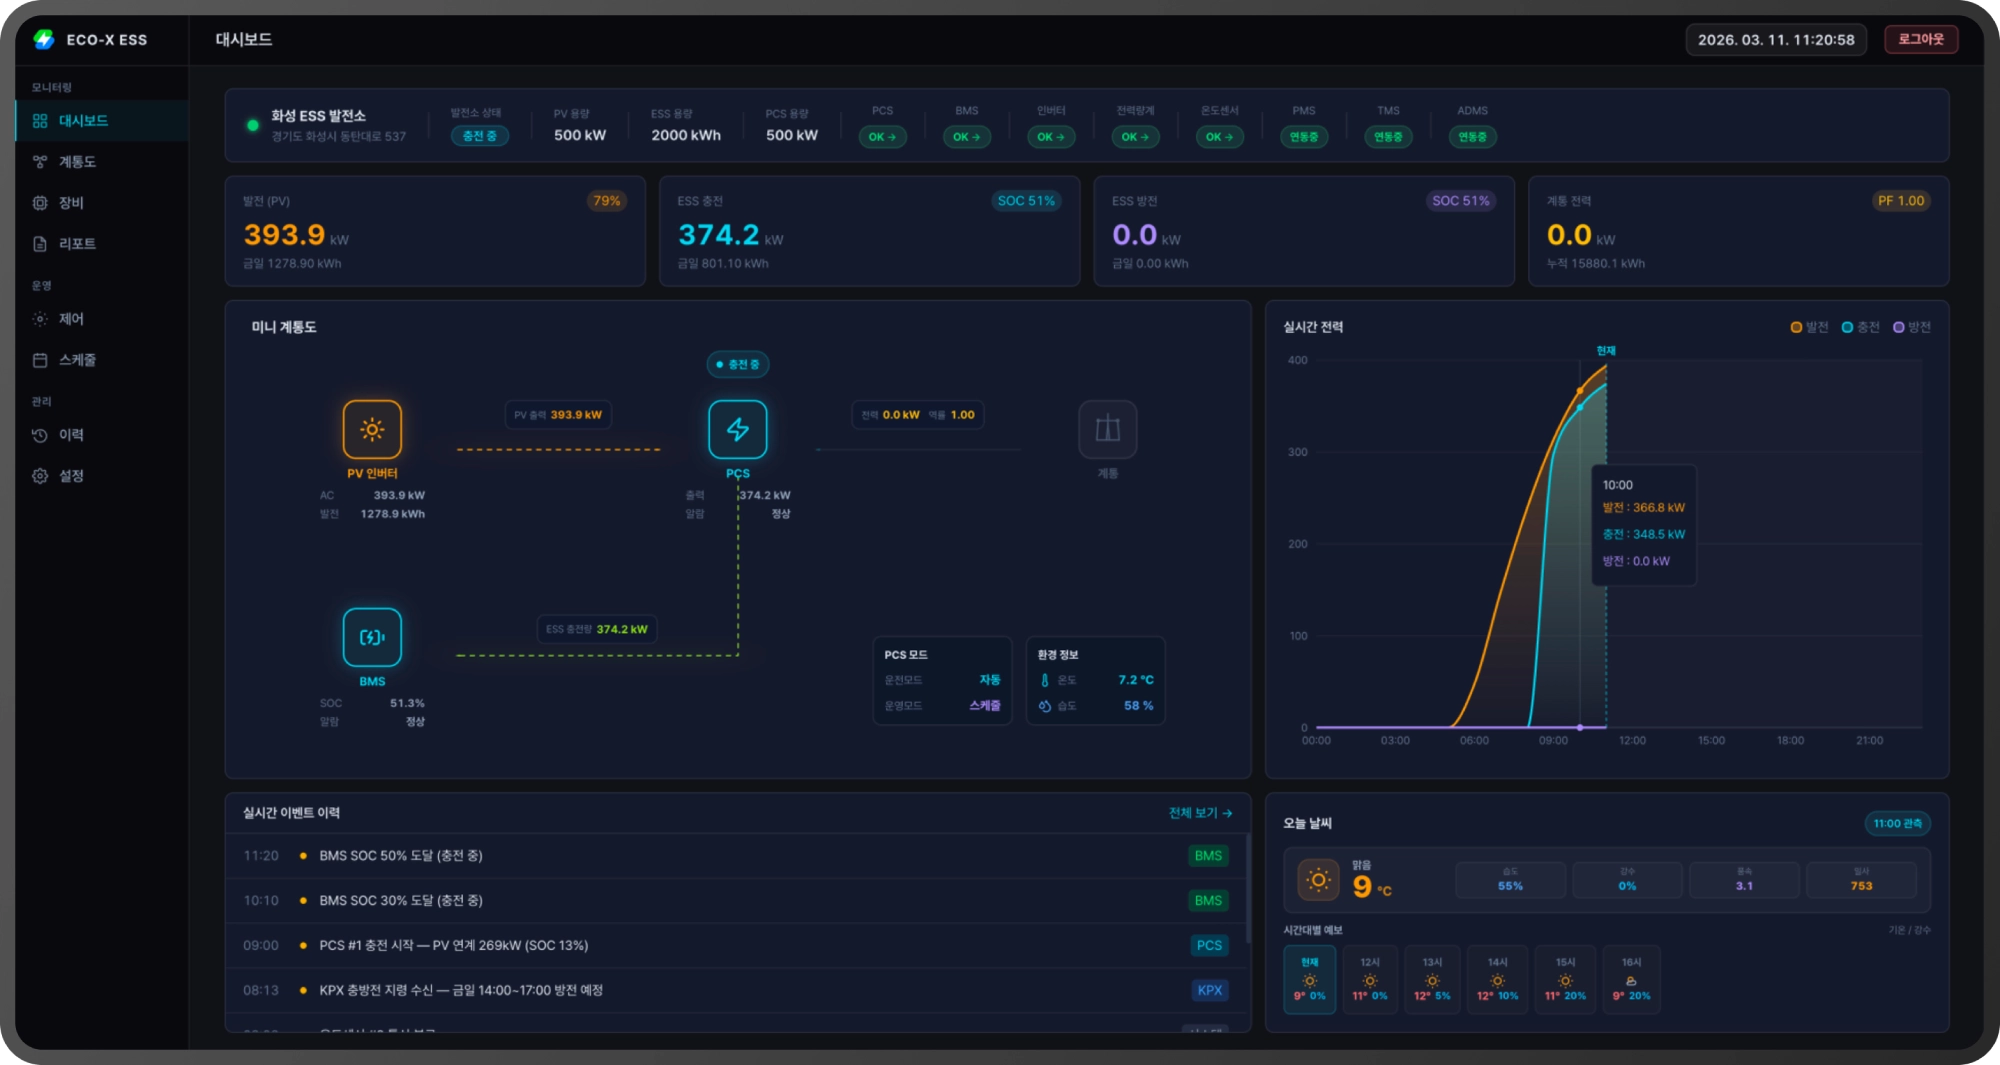
Task: Click the 계통 grid tower icon
Action: click(x=1108, y=429)
